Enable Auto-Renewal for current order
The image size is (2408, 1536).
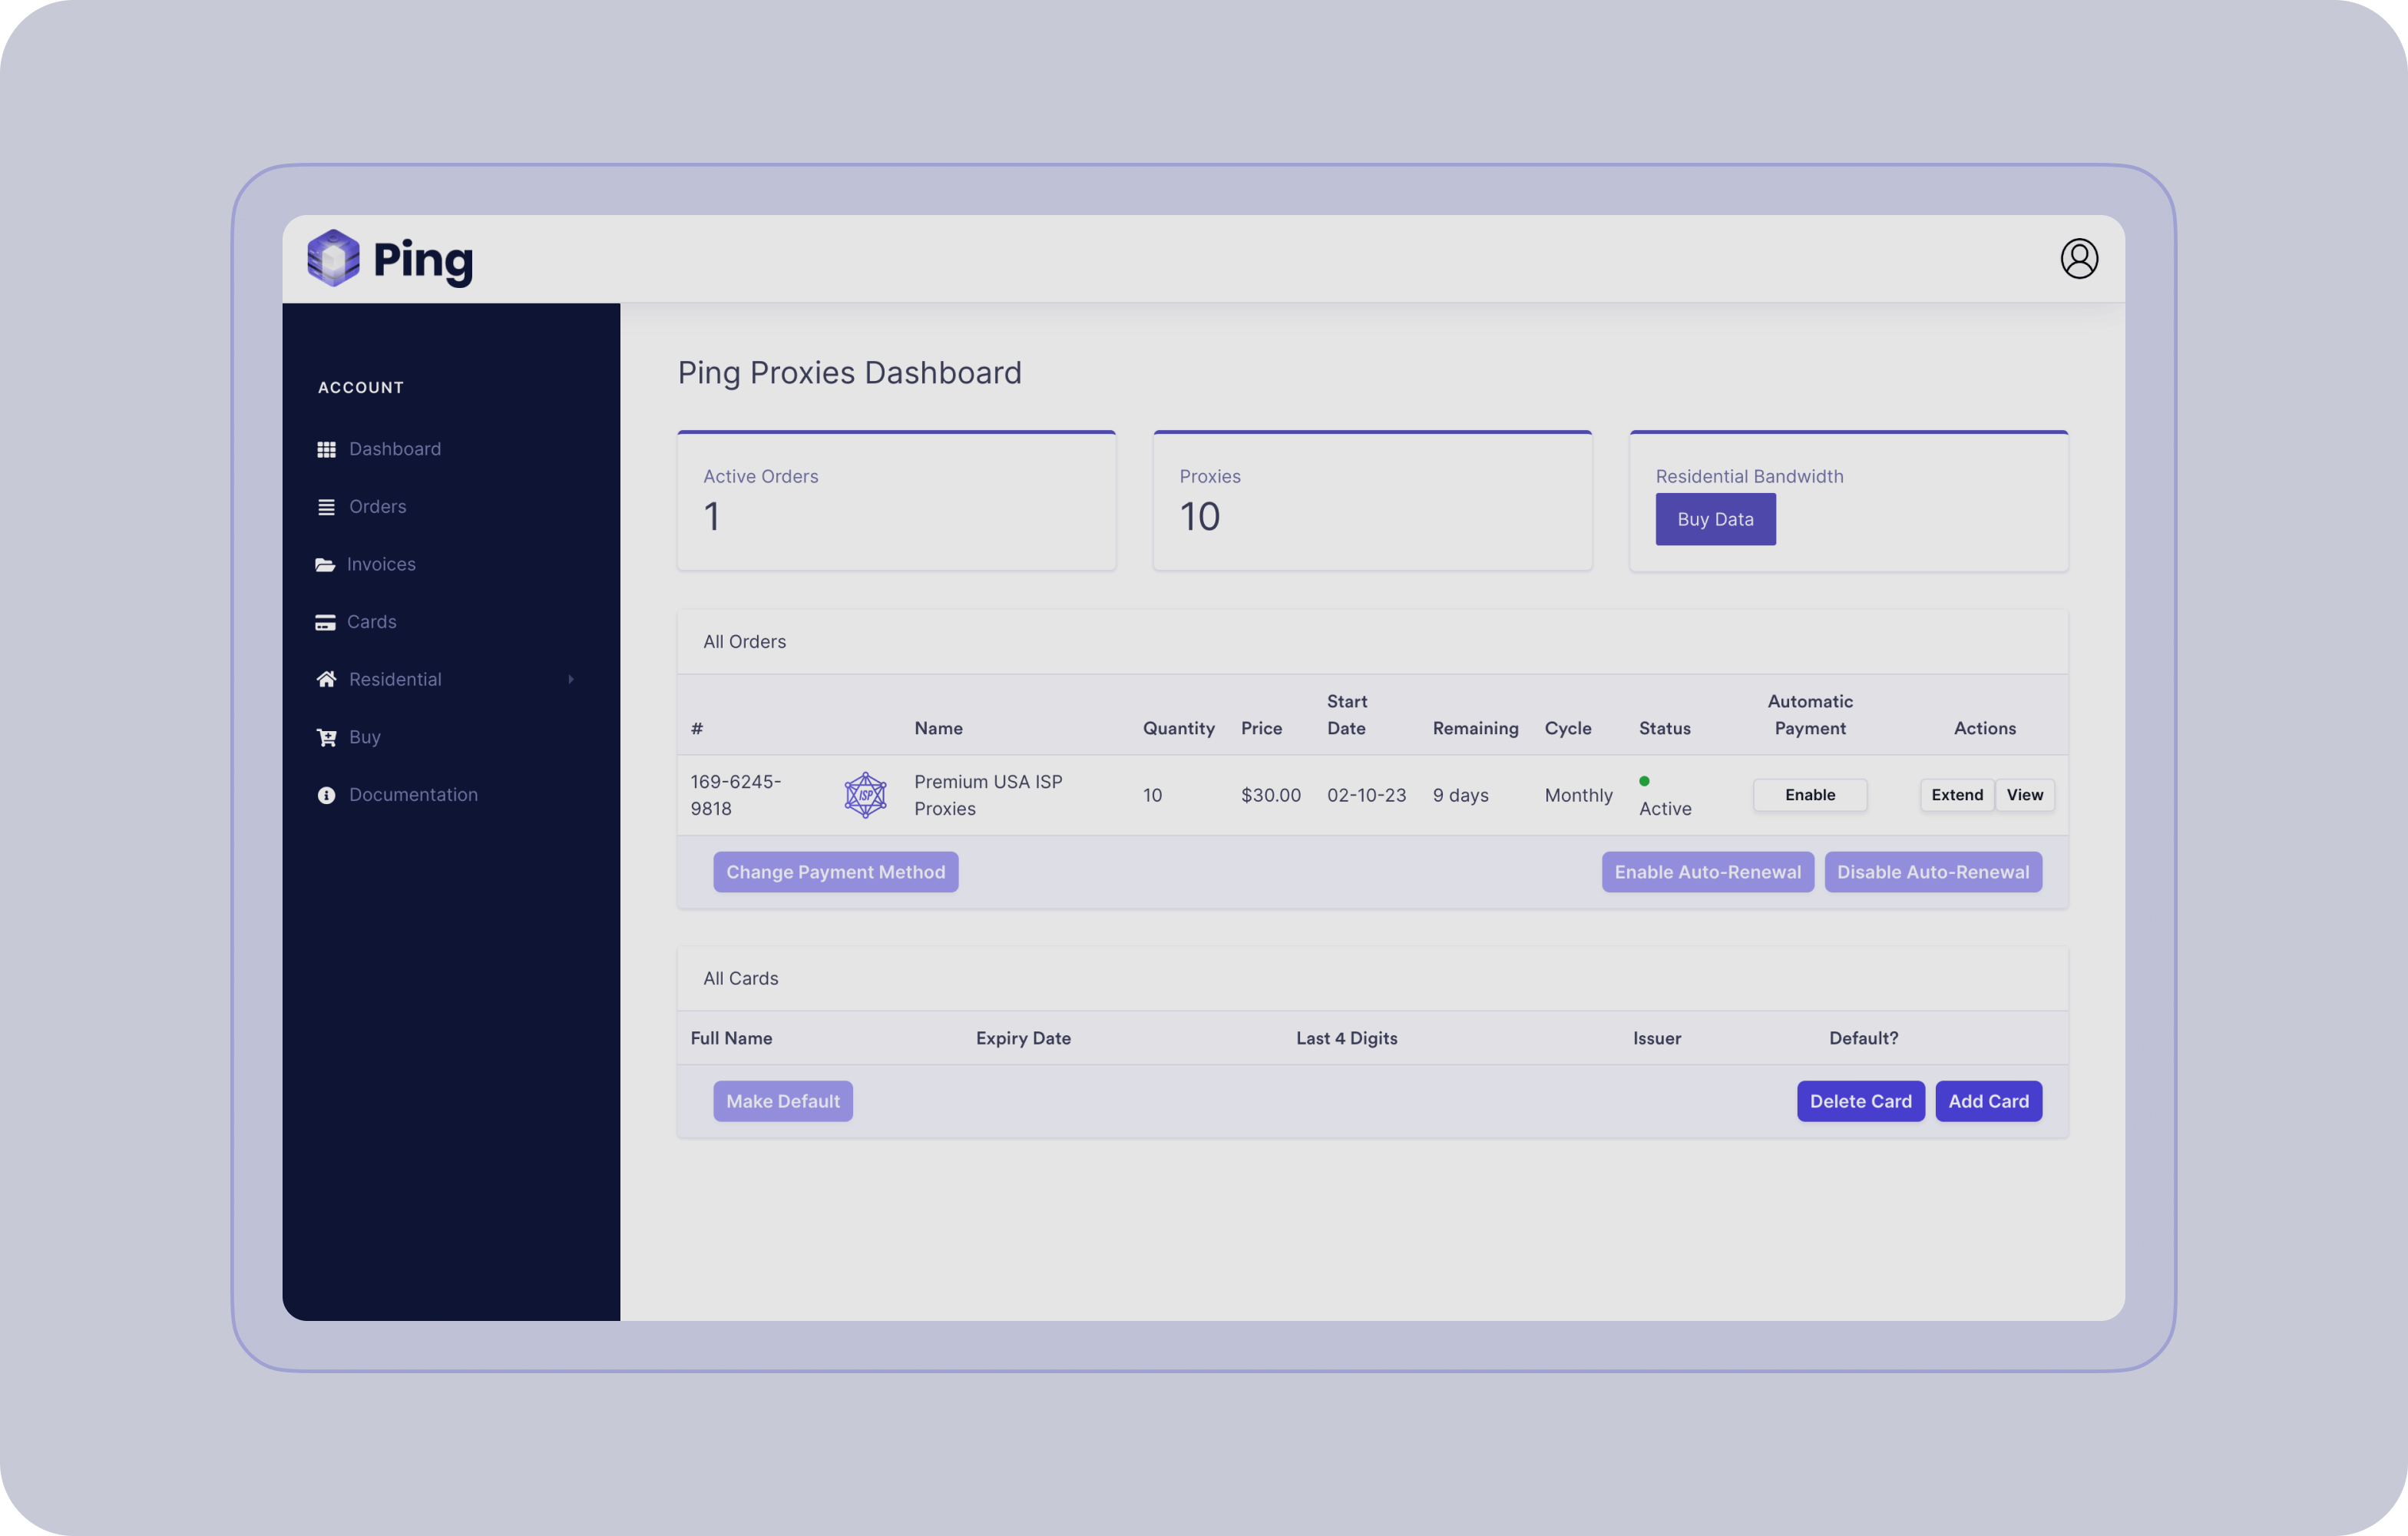tap(1708, 871)
